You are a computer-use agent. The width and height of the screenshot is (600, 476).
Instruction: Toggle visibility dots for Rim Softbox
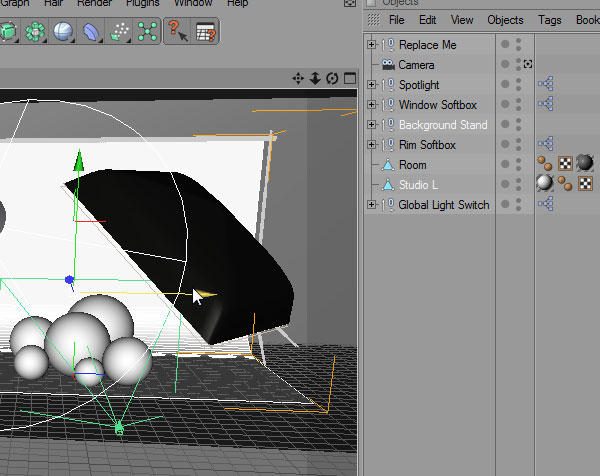click(518, 144)
